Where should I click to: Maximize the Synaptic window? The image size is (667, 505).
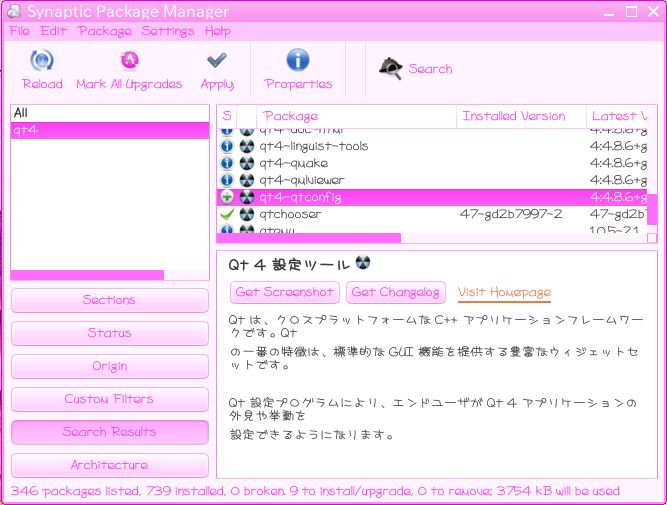(x=631, y=11)
